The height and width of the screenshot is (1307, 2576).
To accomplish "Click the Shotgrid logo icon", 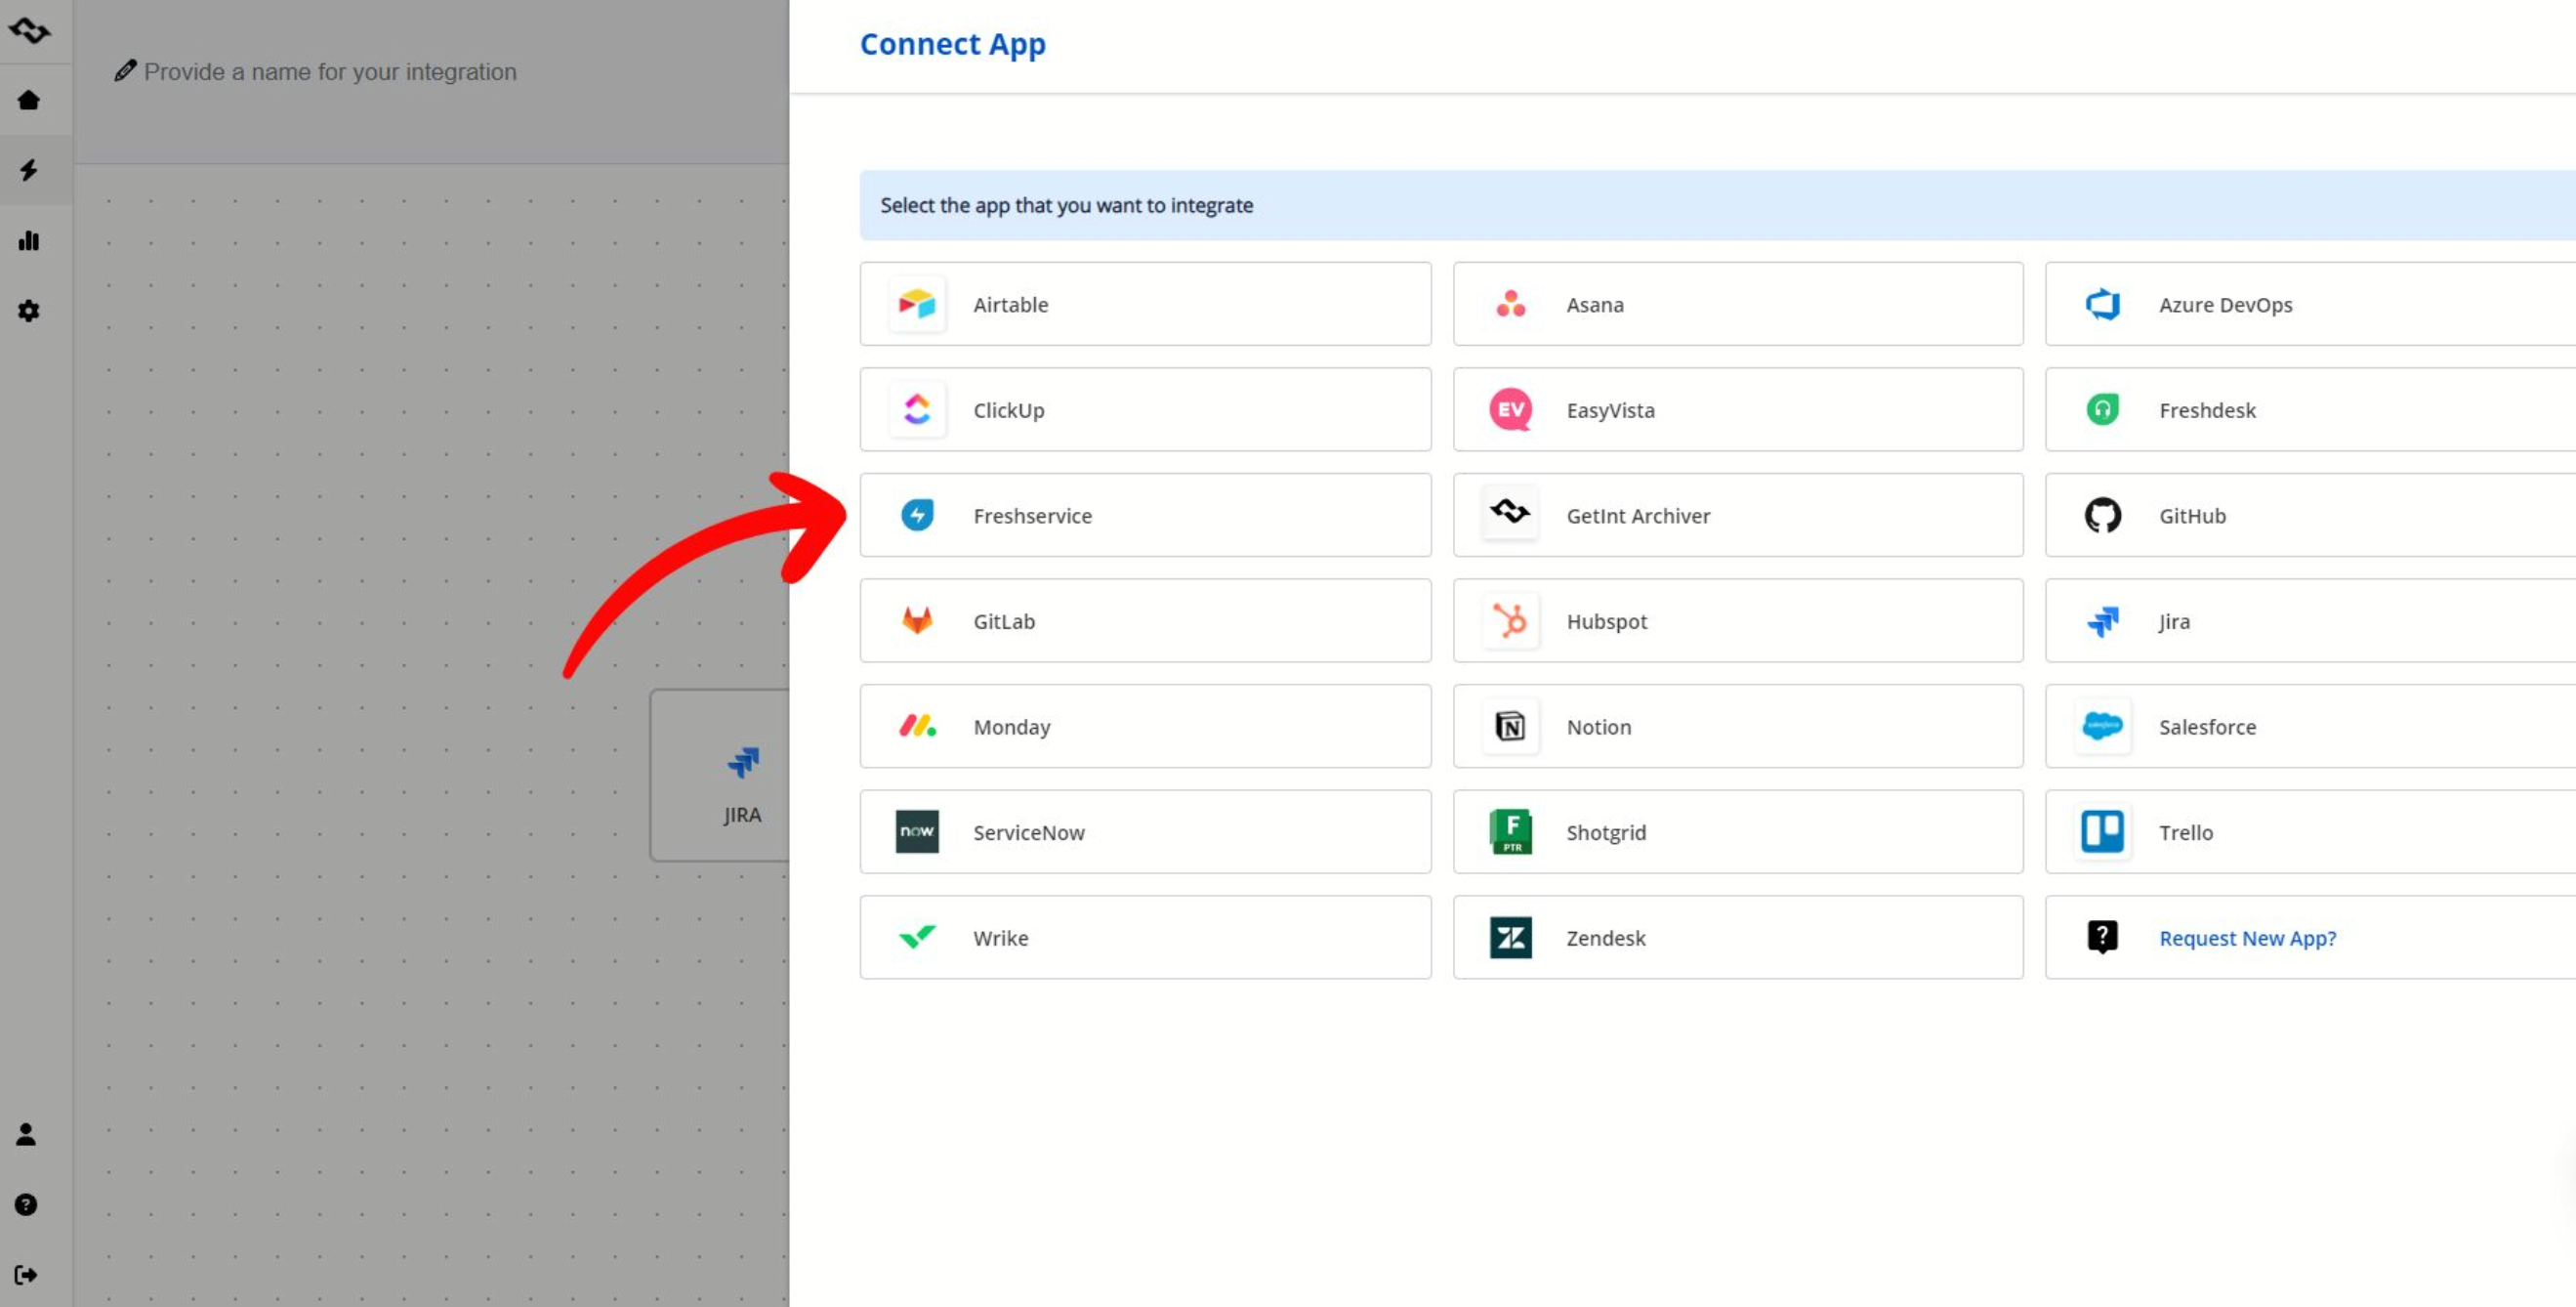I will coord(1510,831).
